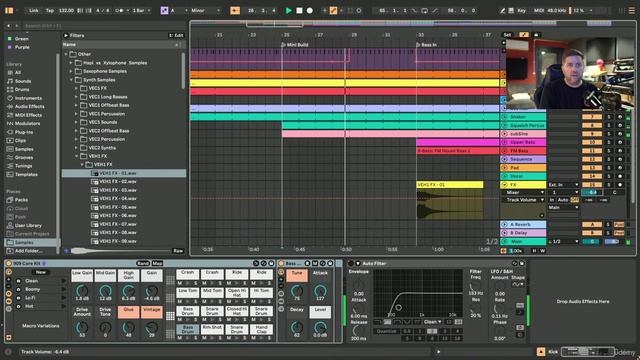Image resolution: width=640 pixels, height=360 pixels.
Task: Click the Set locator button
Action: point(507,35)
